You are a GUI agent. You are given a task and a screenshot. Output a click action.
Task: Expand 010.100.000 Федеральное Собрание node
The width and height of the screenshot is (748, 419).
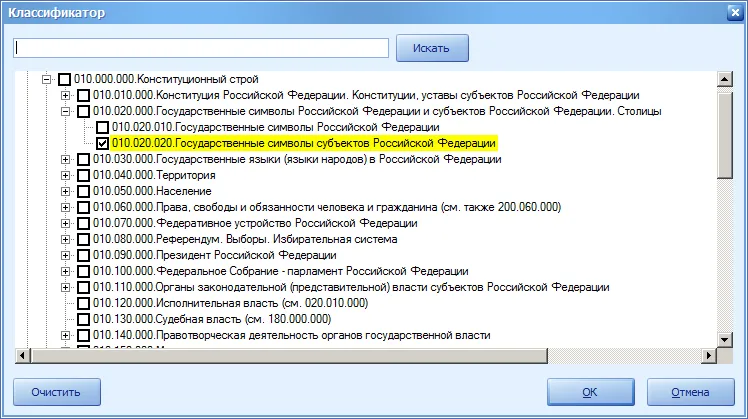pos(66,271)
